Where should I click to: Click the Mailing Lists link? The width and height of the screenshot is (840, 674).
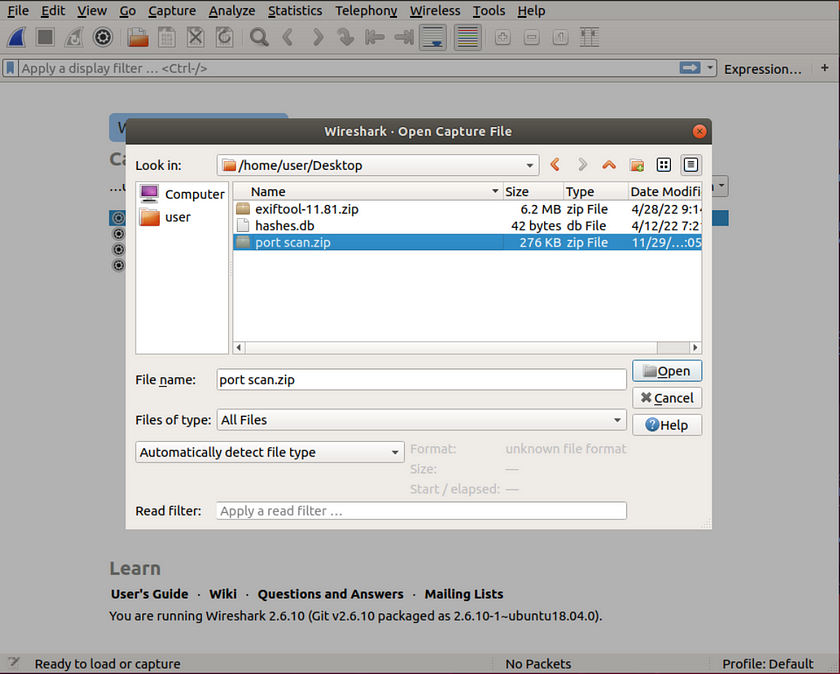point(464,594)
